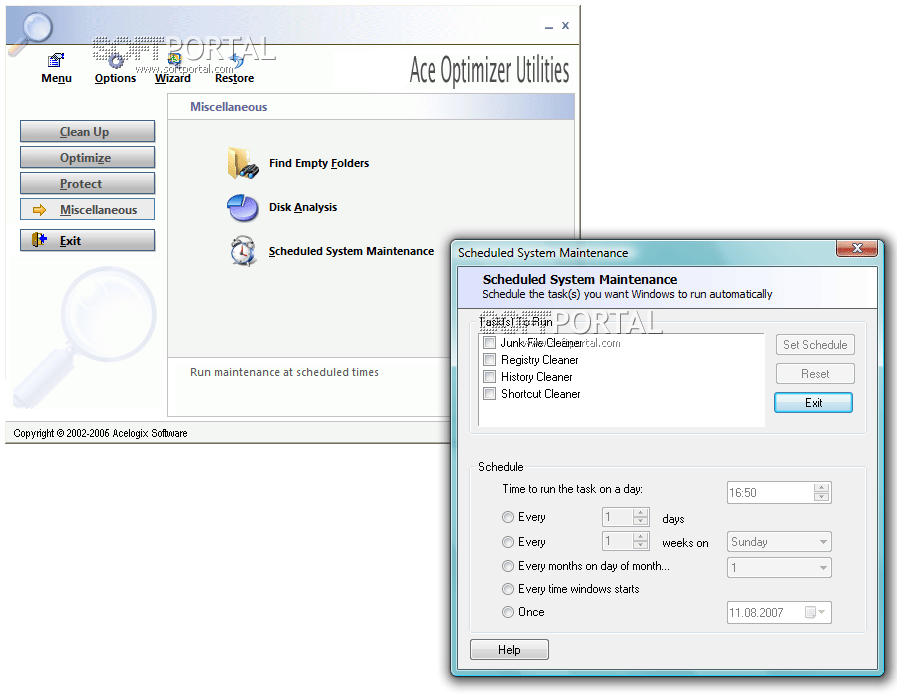Close the Scheduled System Maintenance dialog

pos(857,248)
